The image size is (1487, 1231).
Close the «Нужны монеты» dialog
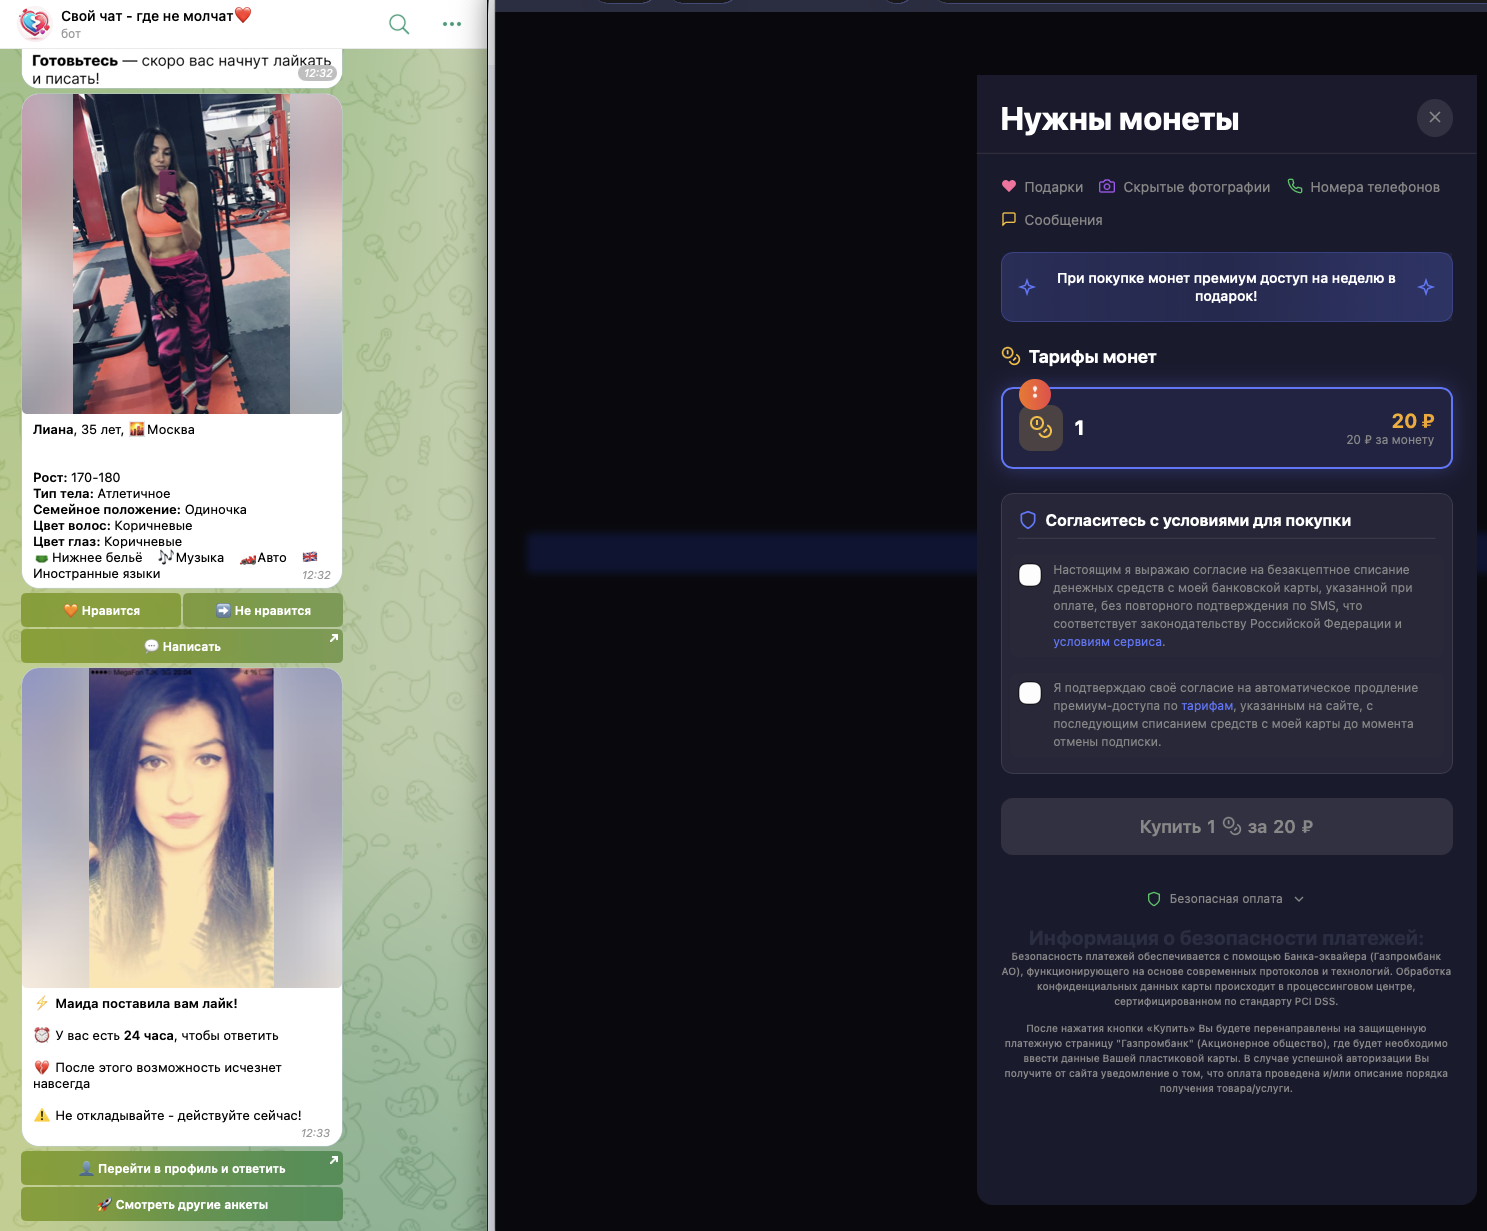point(1434,118)
